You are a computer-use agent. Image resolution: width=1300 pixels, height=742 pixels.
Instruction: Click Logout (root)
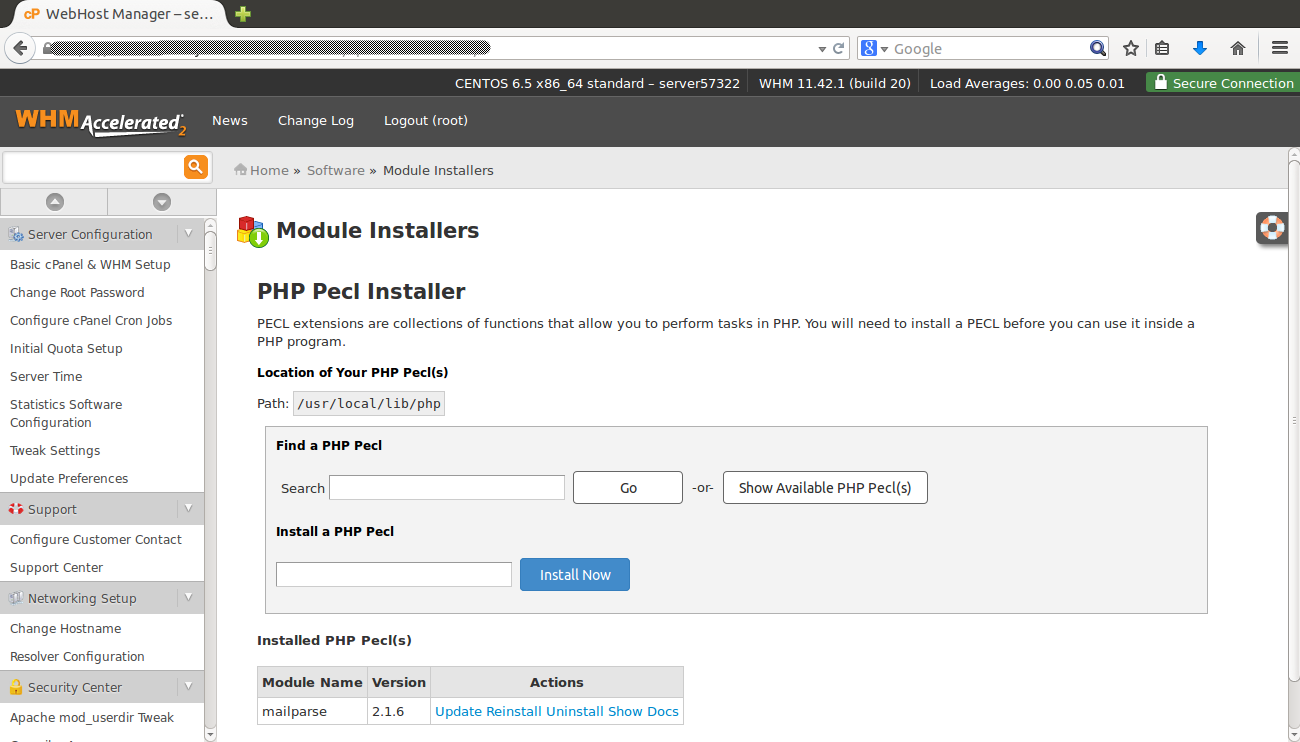tap(426, 120)
